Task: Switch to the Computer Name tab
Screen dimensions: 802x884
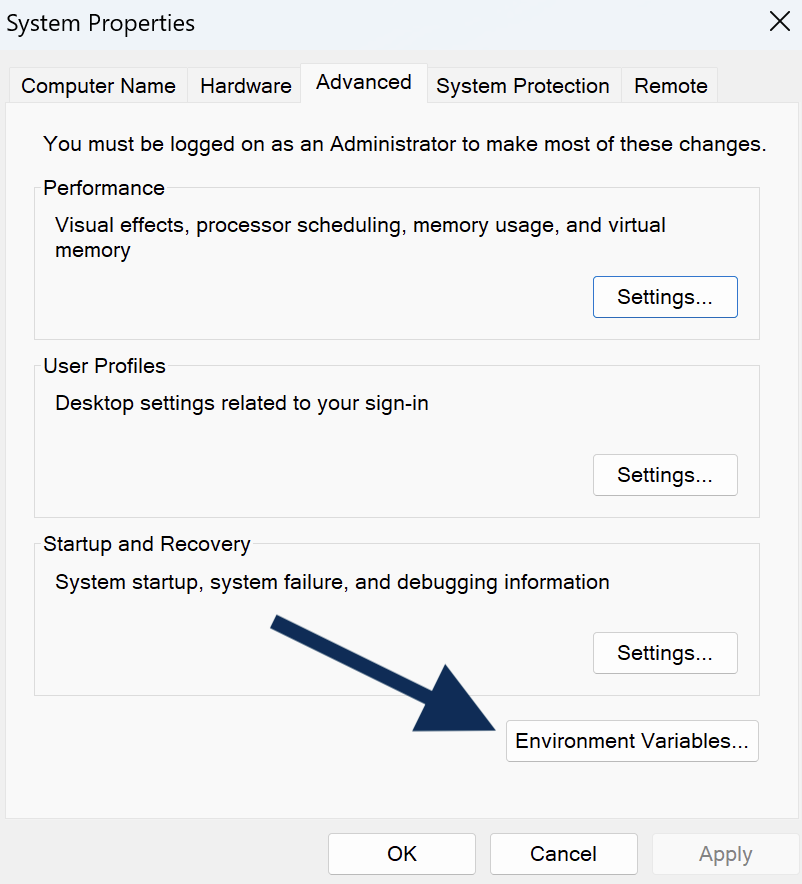Action: 98,86
